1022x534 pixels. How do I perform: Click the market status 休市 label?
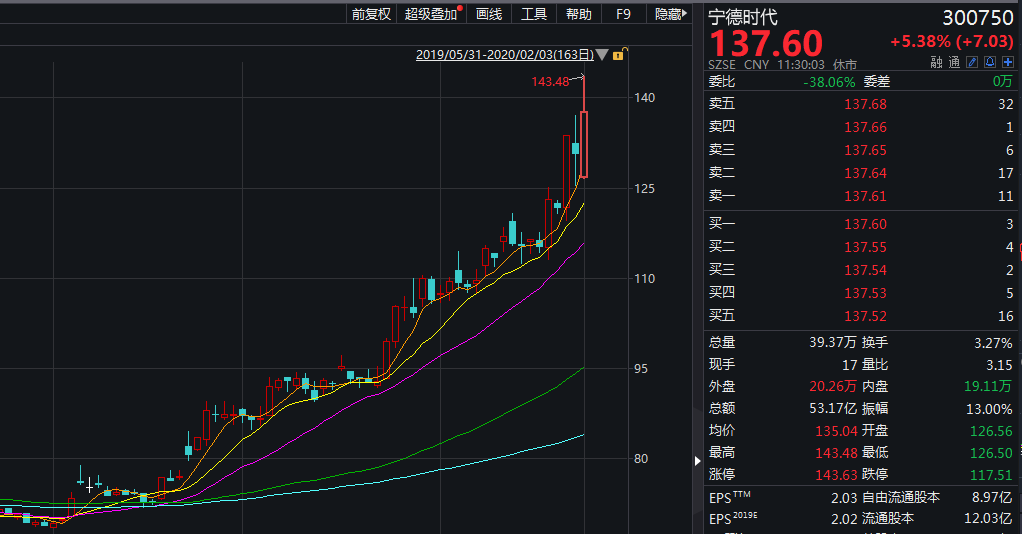click(845, 65)
